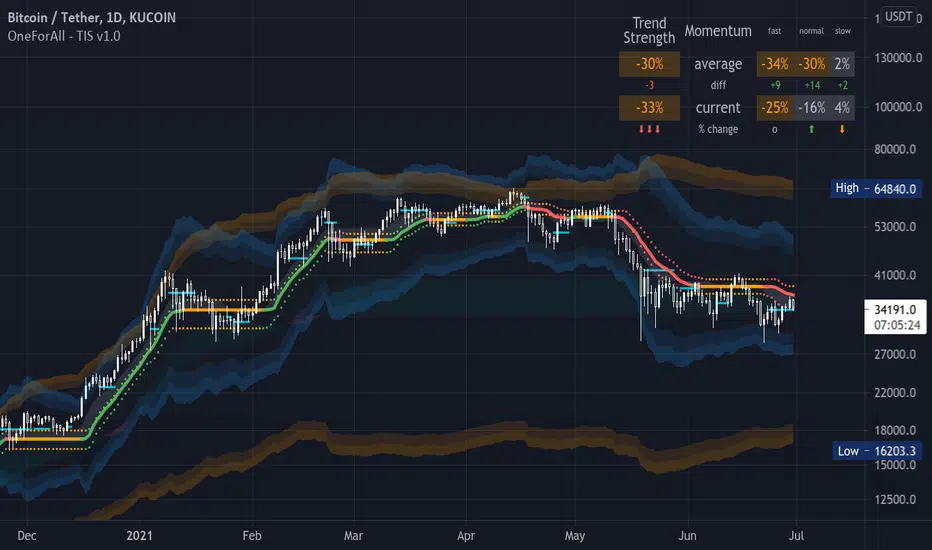Click Jul on the time axis

(x=796, y=536)
